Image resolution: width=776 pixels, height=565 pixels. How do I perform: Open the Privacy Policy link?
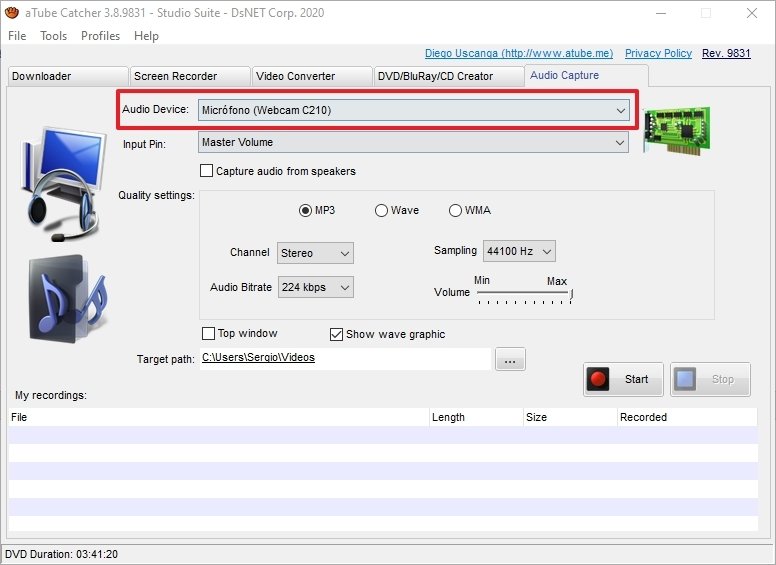(658, 53)
